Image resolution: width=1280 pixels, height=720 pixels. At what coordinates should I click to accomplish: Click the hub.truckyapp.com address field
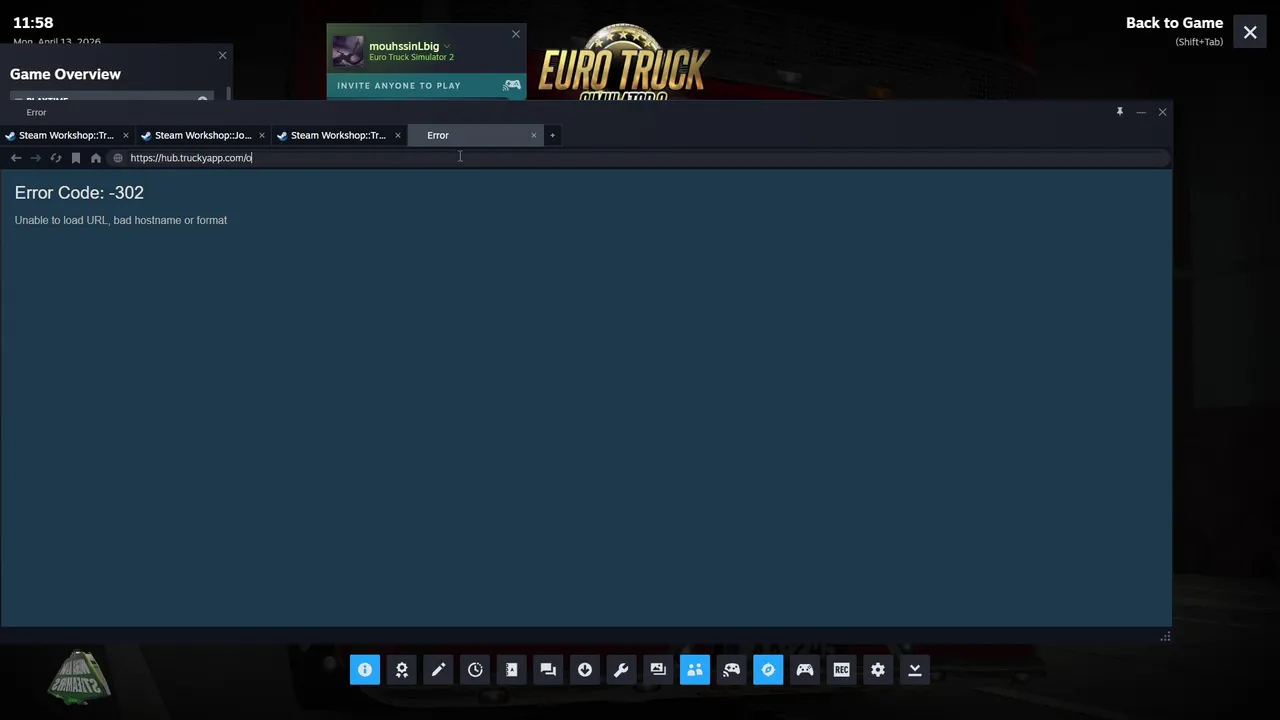point(640,158)
